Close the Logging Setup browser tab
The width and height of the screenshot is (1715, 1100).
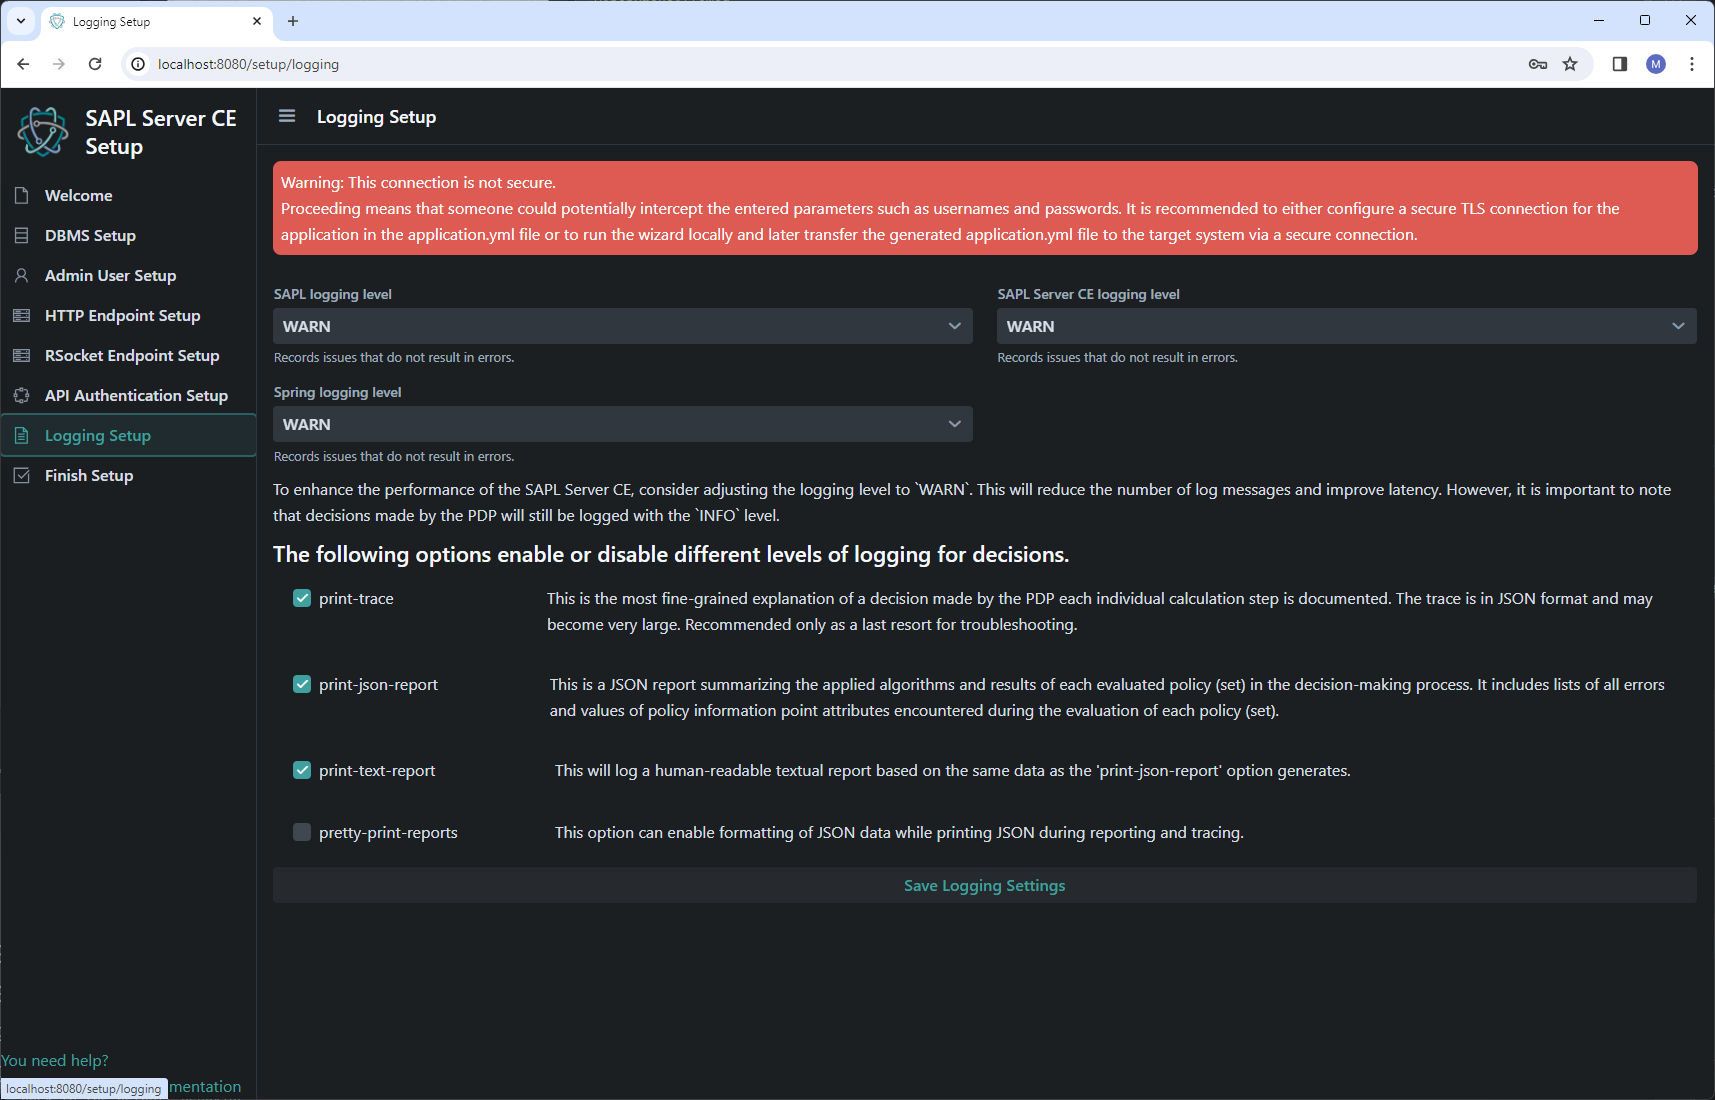[x=257, y=21]
